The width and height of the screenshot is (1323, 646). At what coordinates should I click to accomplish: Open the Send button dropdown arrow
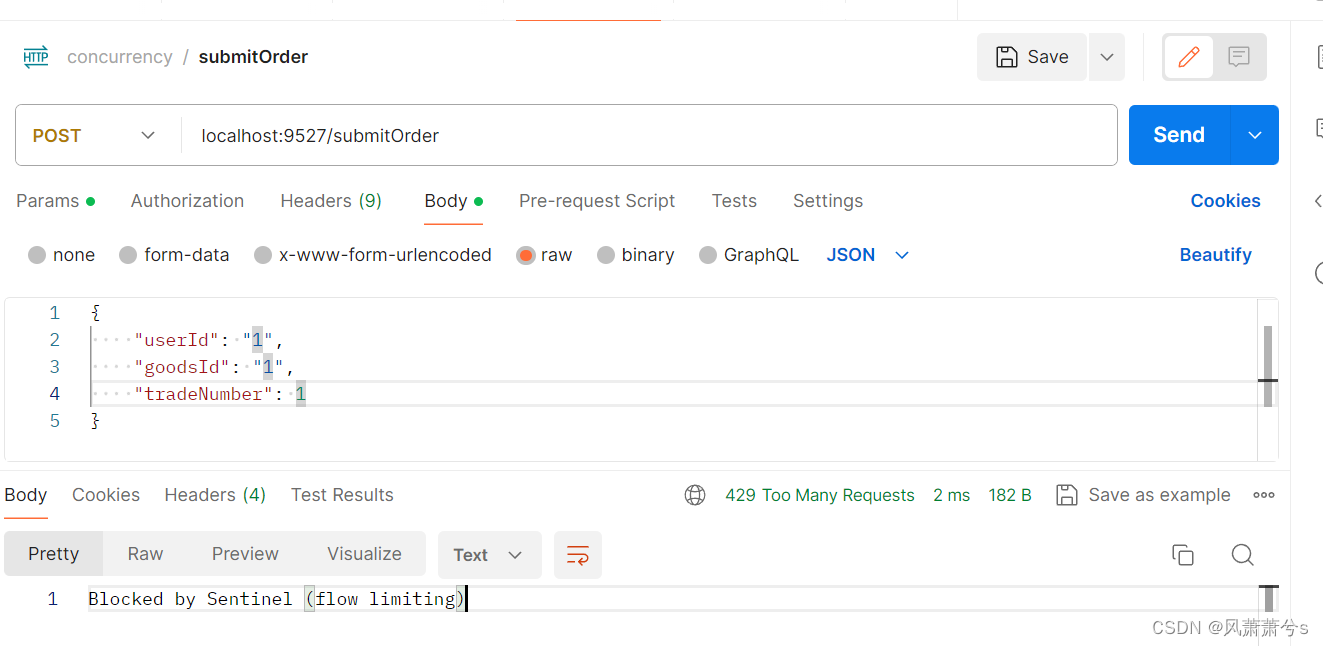pos(1254,134)
